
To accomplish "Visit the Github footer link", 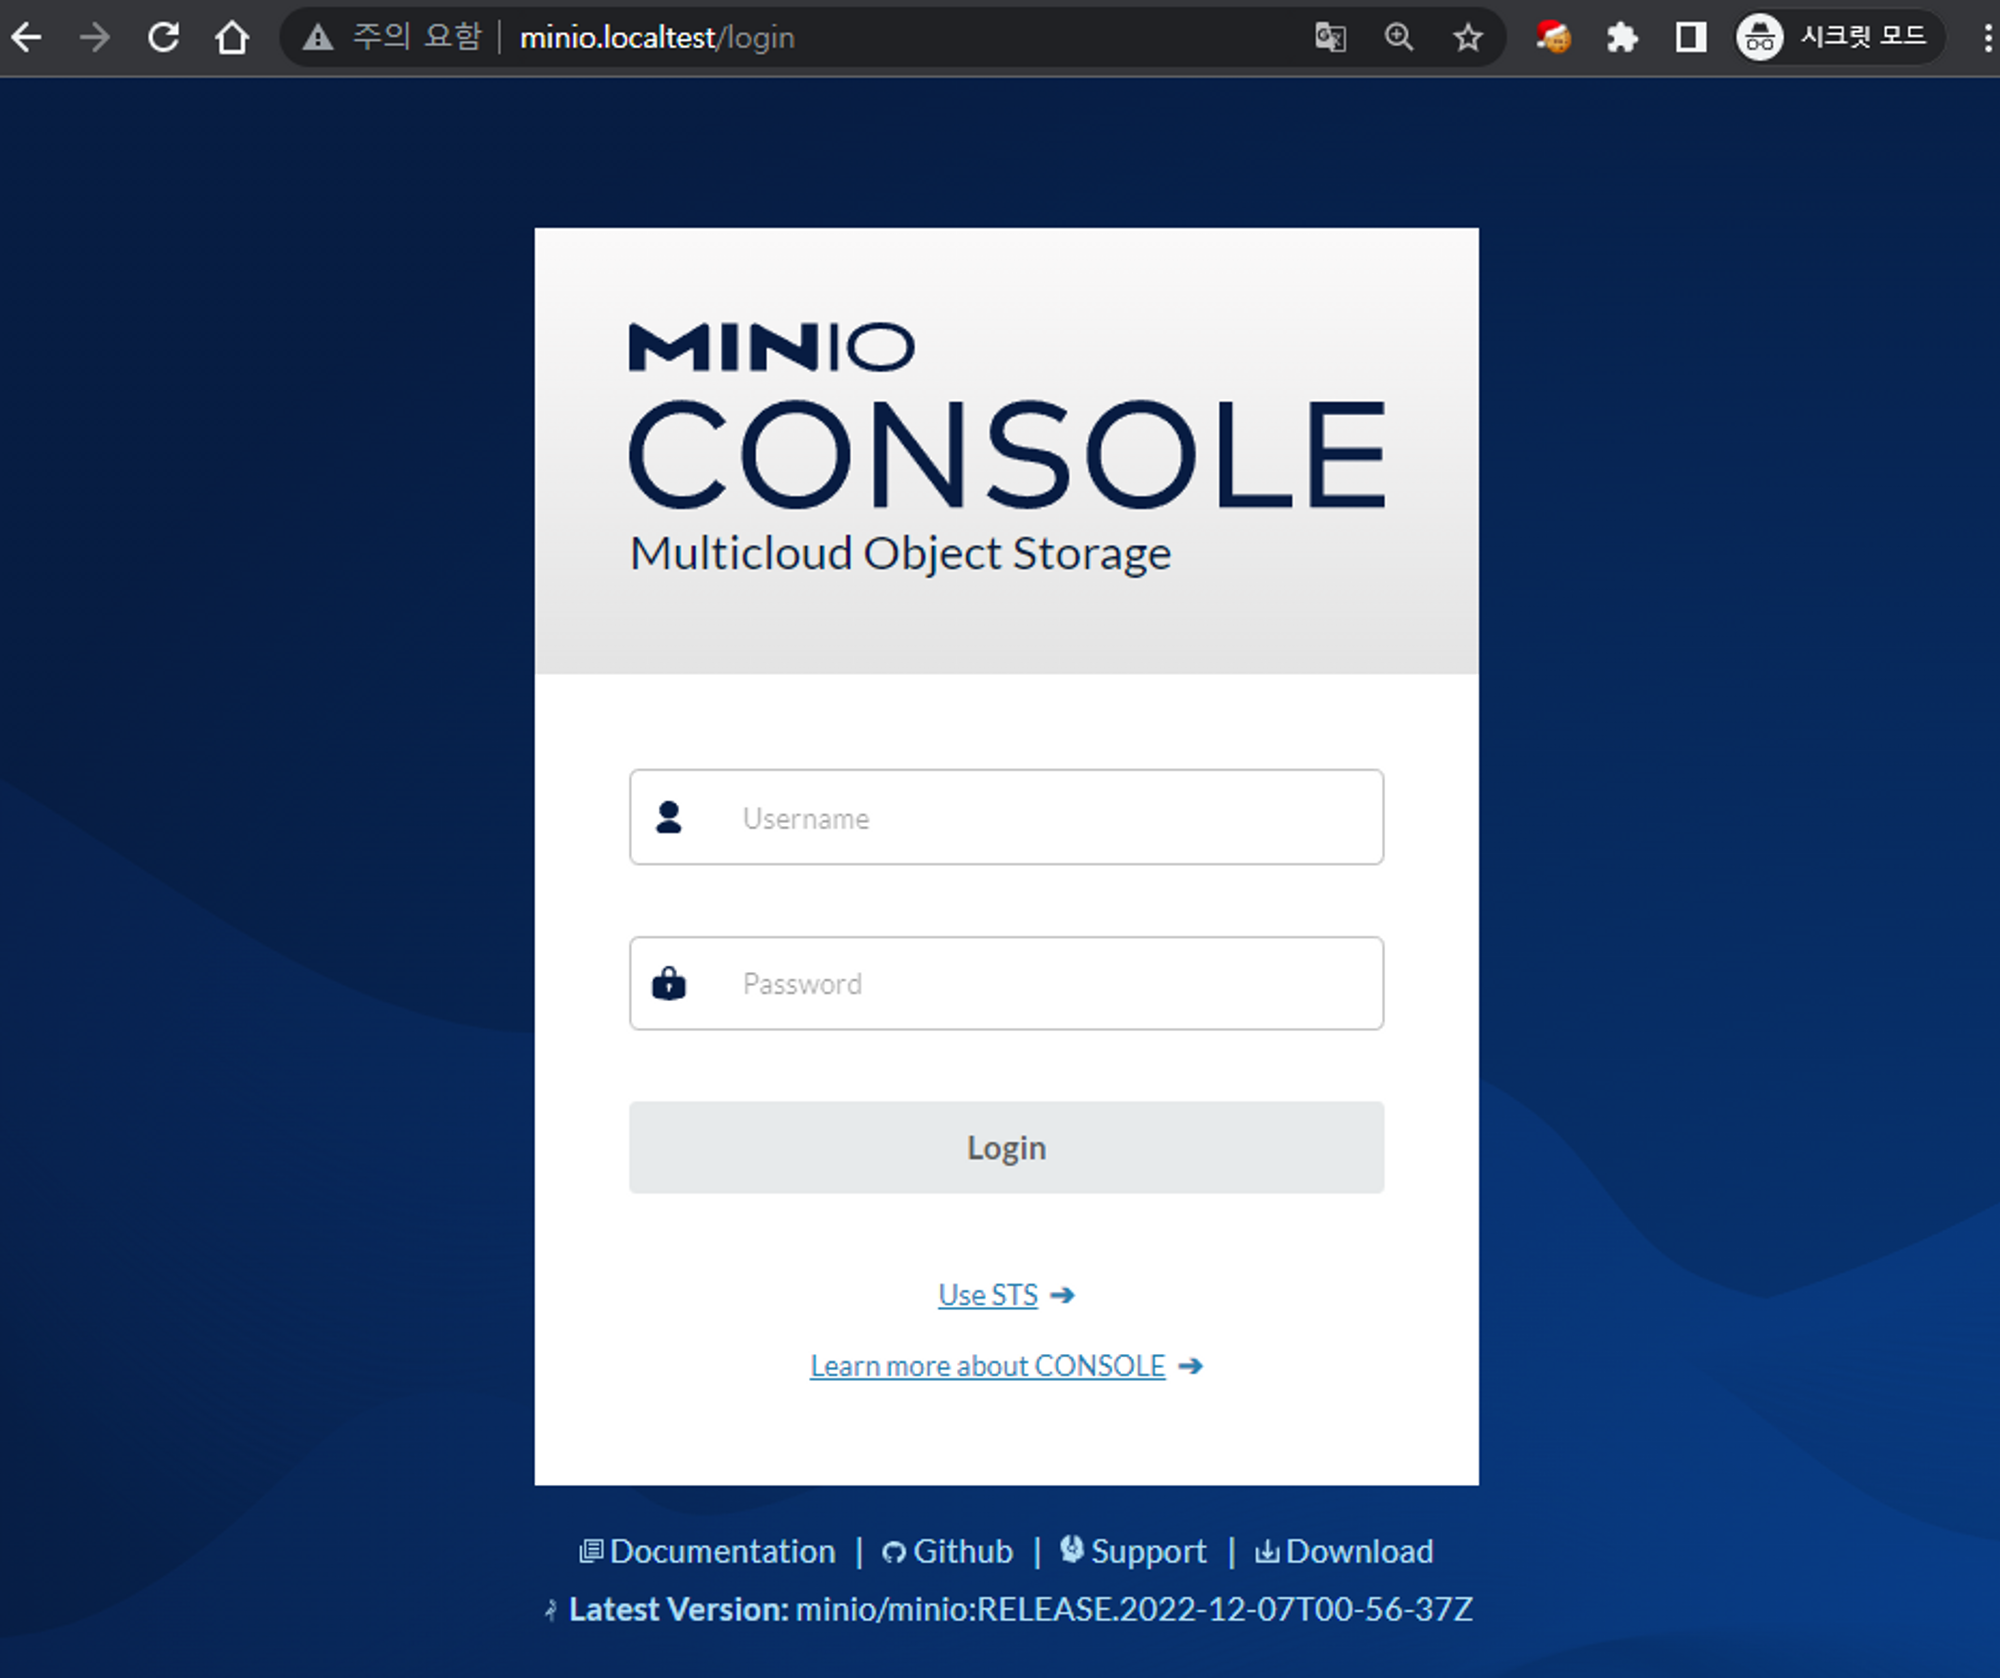I will click(961, 1551).
